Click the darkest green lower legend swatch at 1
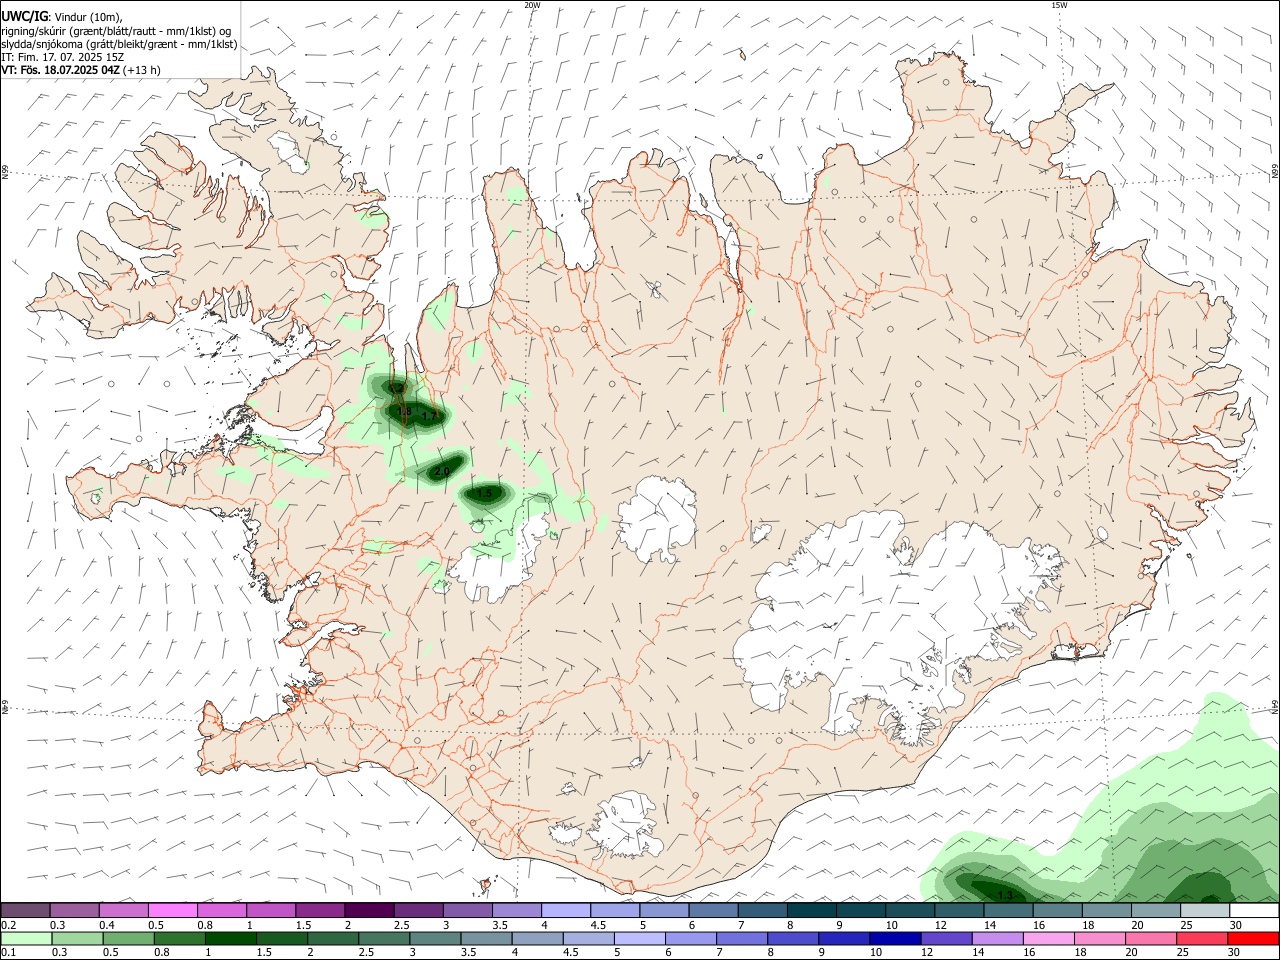The image size is (1280, 960). 230,938
